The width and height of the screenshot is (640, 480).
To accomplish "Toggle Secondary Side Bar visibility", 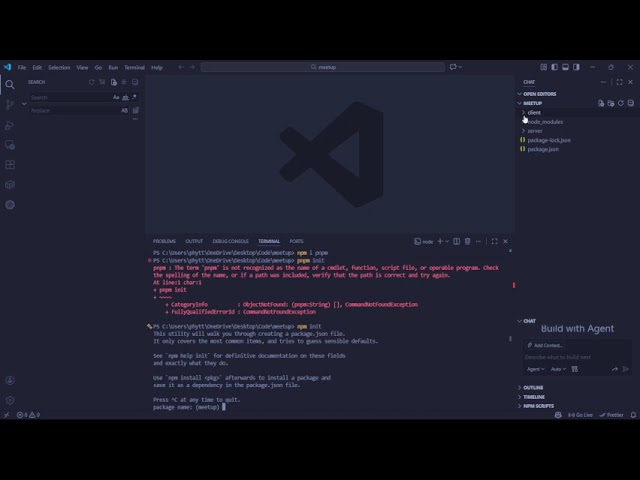I will coord(576,67).
